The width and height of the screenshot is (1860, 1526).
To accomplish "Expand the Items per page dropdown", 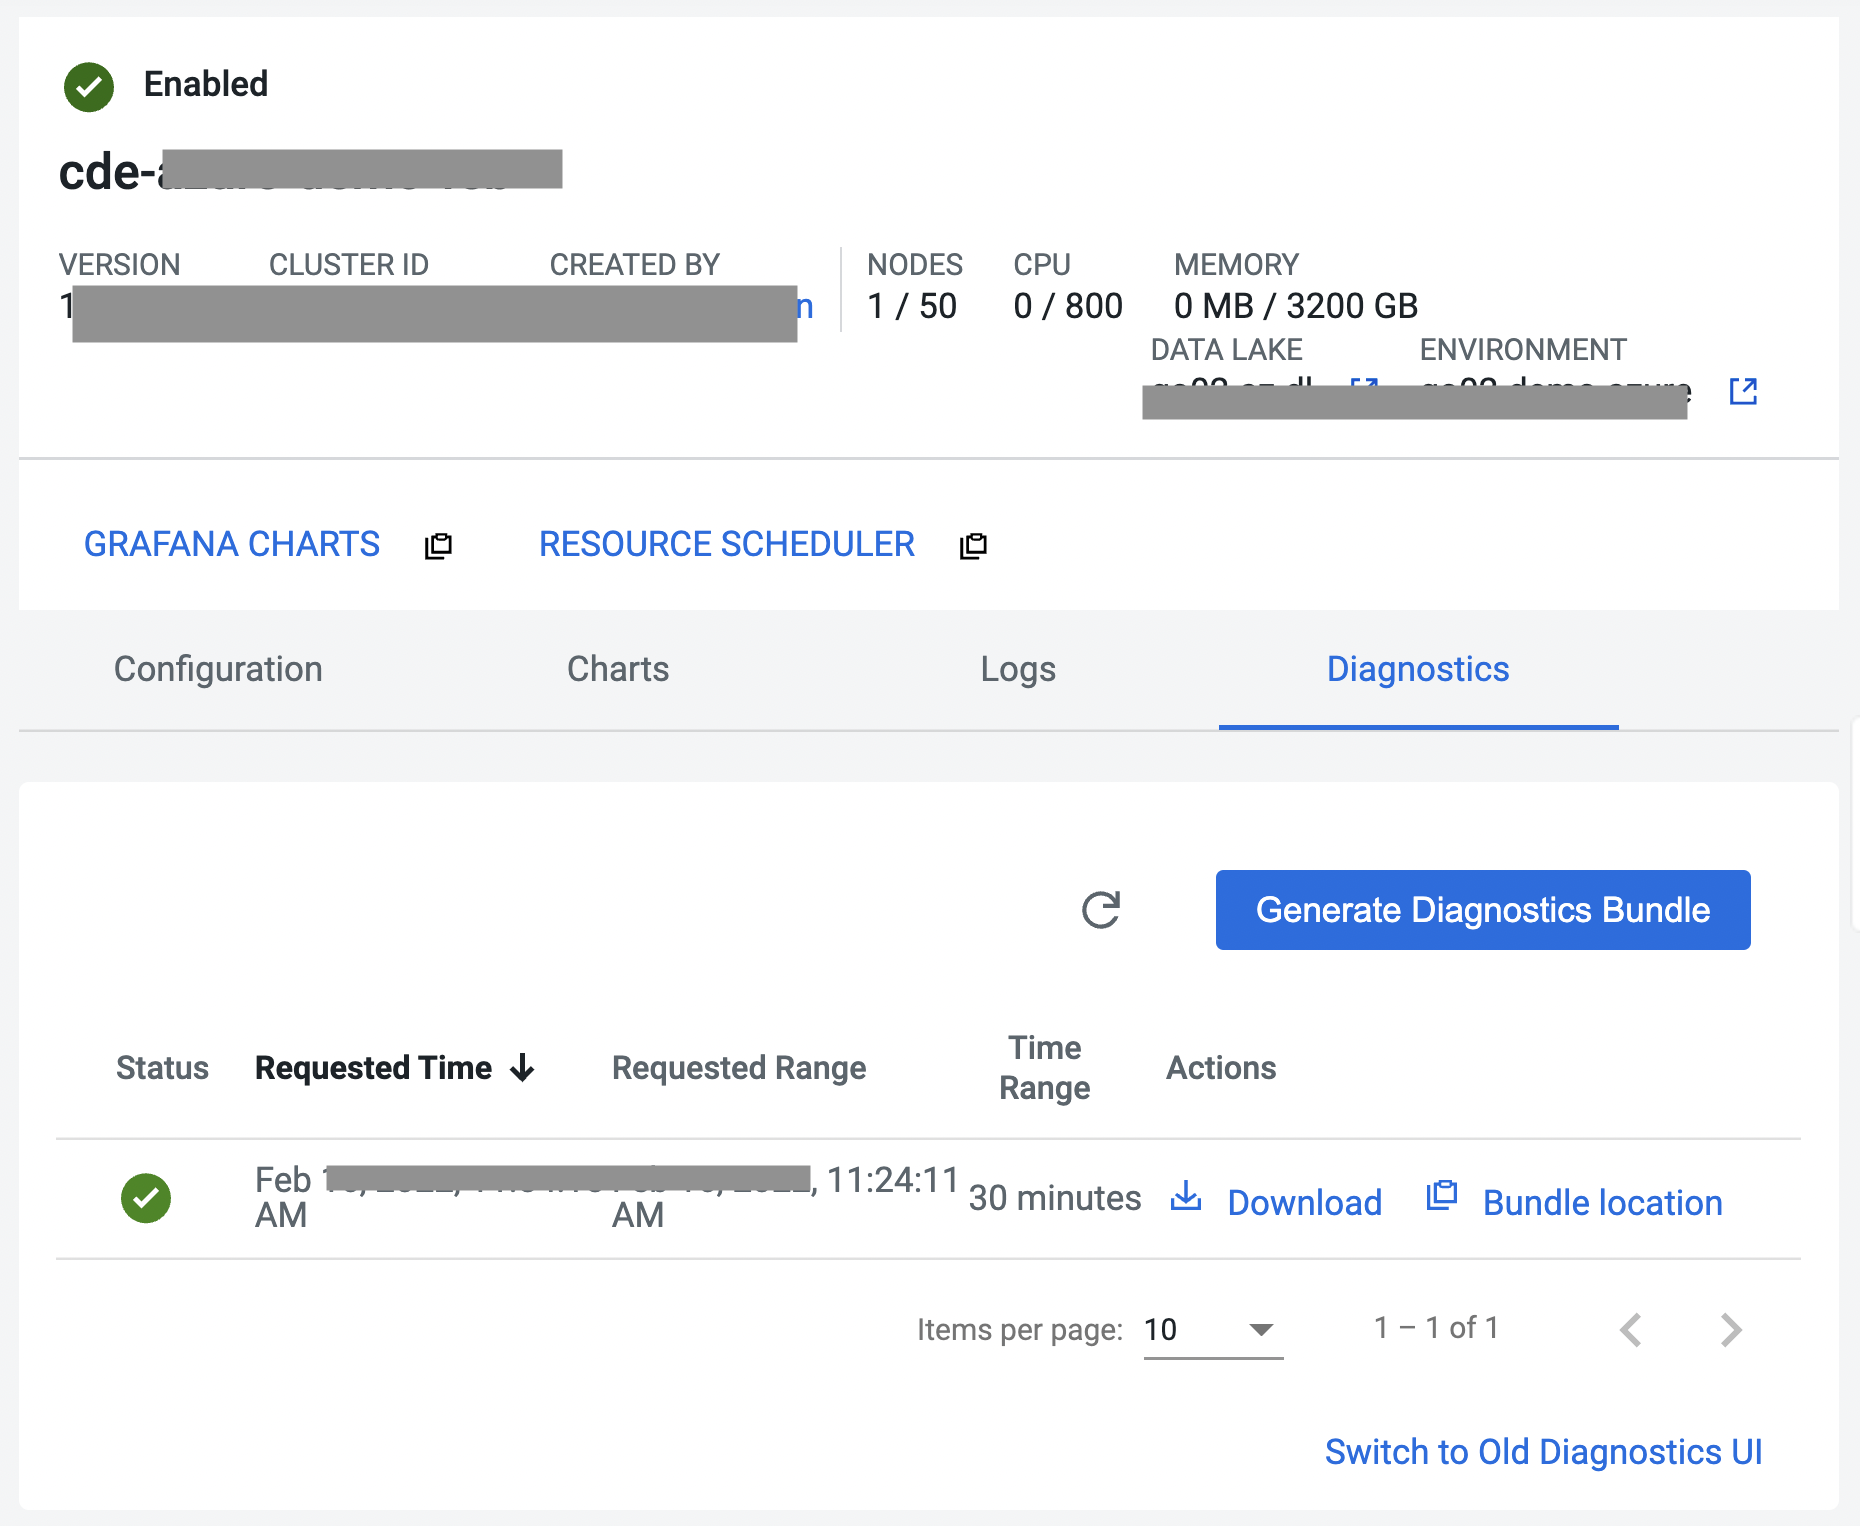I will [1261, 1330].
